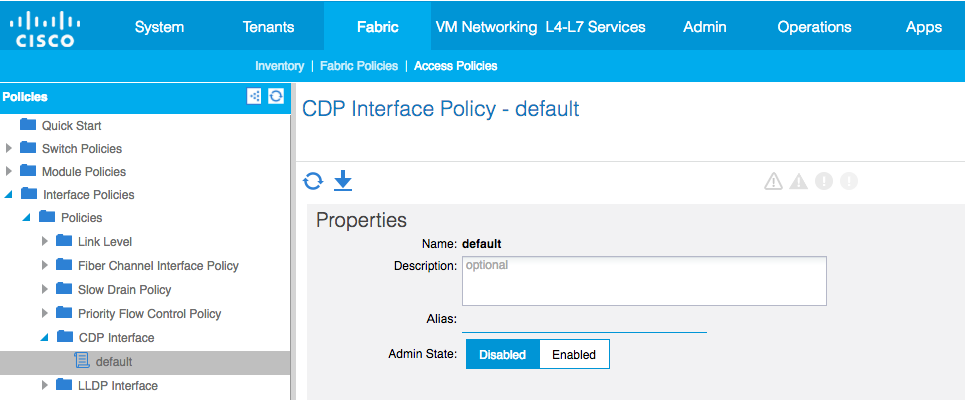965x400 pixels.
Task: Refresh the CDP Interface Policy pane
Action: pyautogui.click(x=313, y=181)
